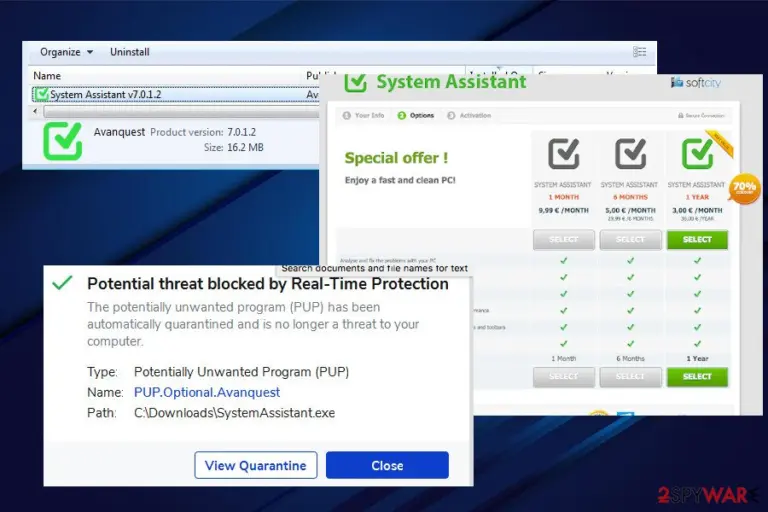Click the 6 Months label above bottom Select
This screenshot has width=768, height=512.
[630, 359]
